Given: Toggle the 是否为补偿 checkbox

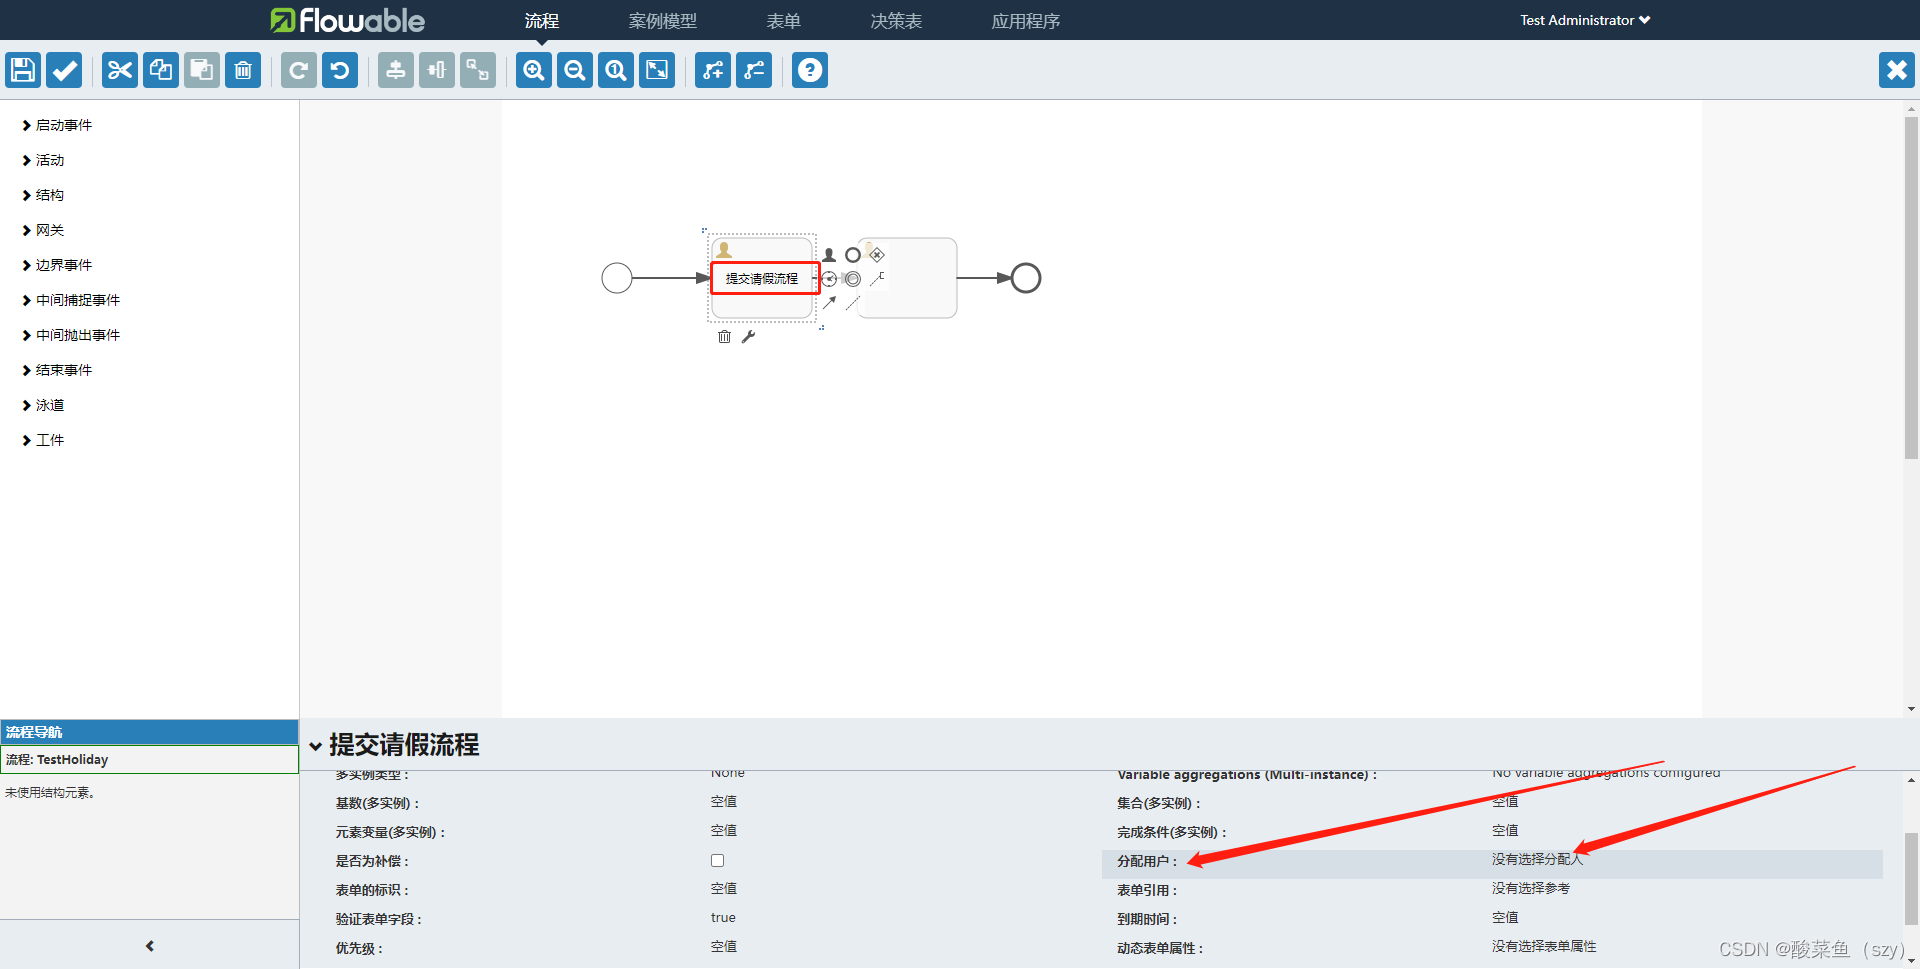Looking at the screenshot, I should tap(717, 860).
